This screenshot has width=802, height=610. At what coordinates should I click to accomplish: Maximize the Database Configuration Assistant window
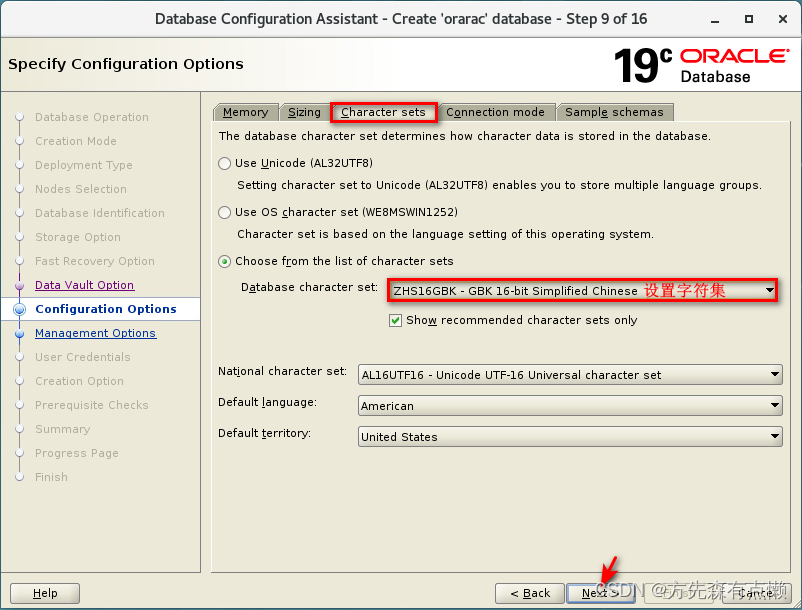749,19
